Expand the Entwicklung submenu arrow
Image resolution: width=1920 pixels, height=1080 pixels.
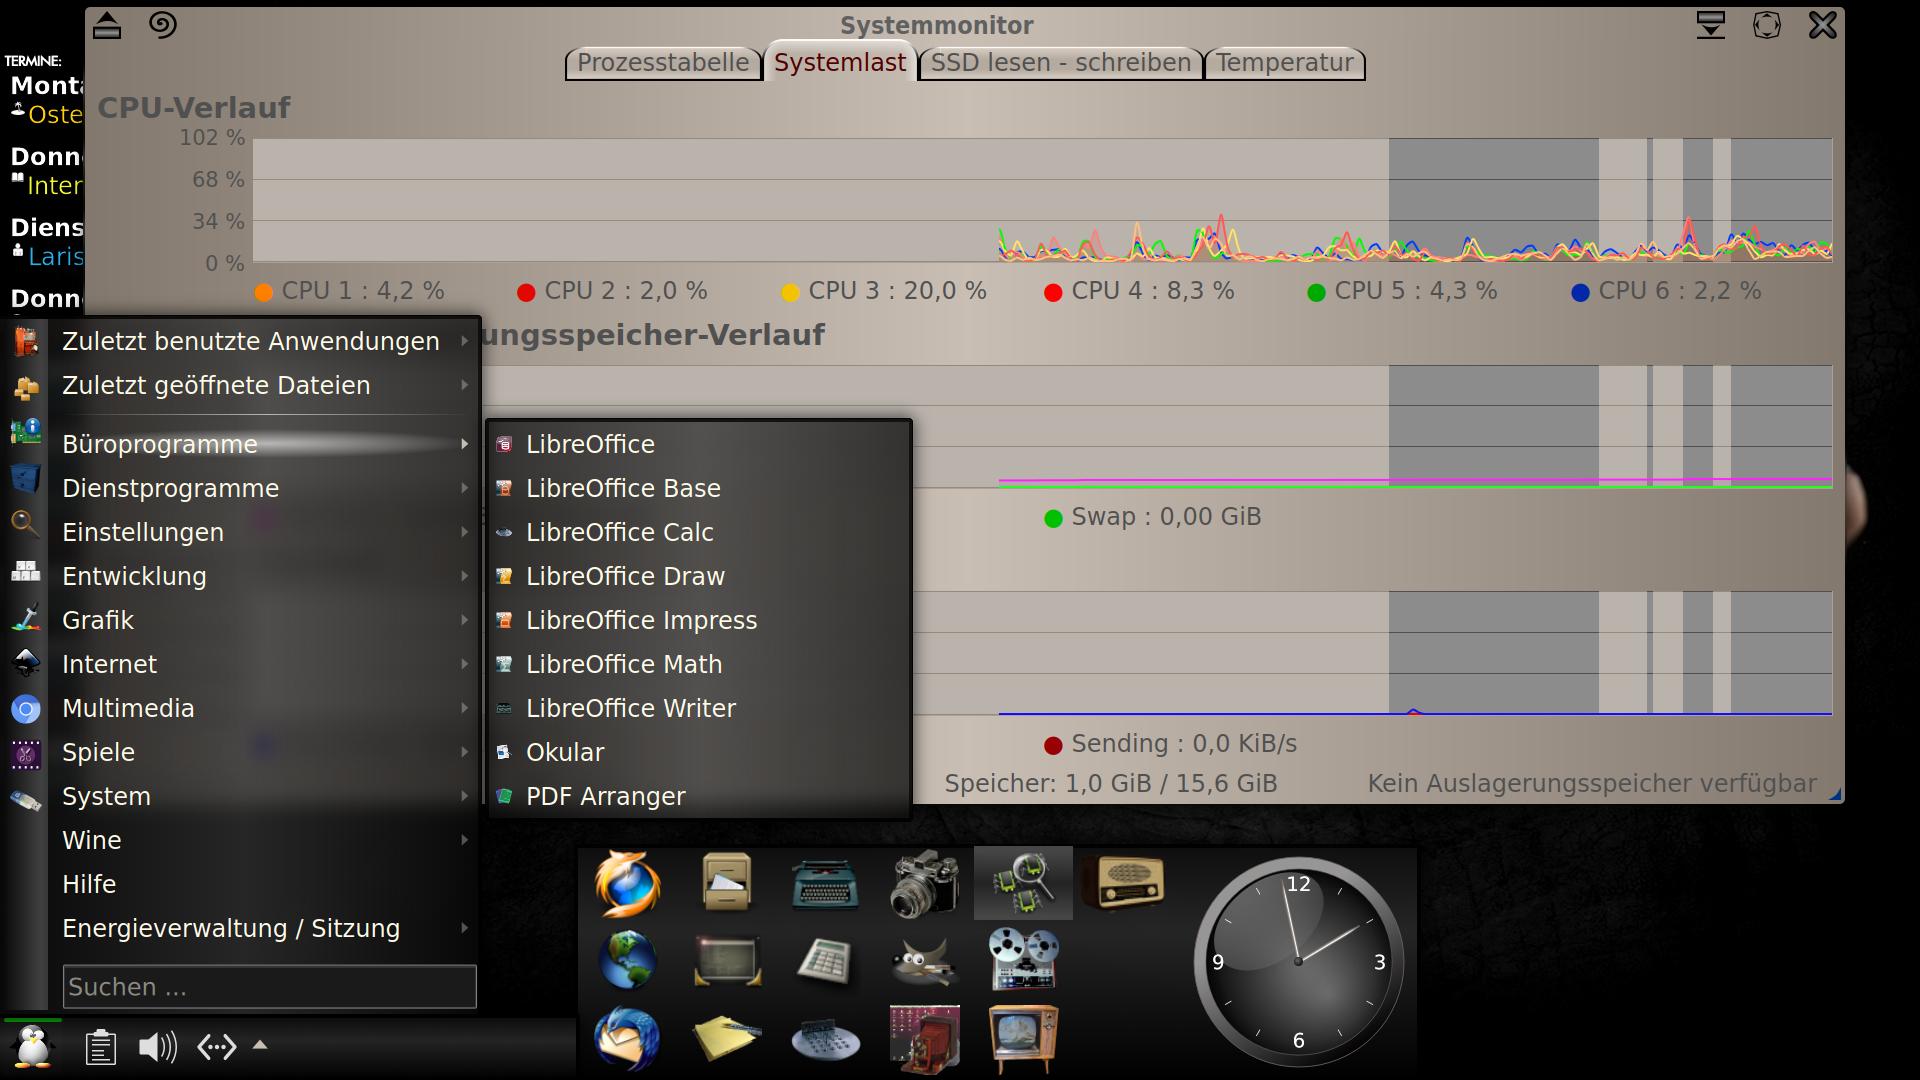(x=465, y=576)
